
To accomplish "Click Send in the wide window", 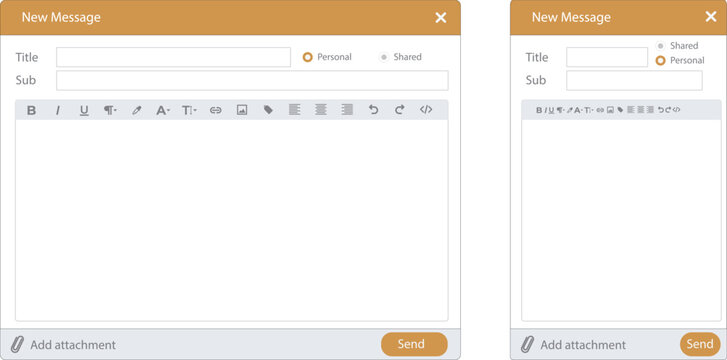I will click(415, 344).
